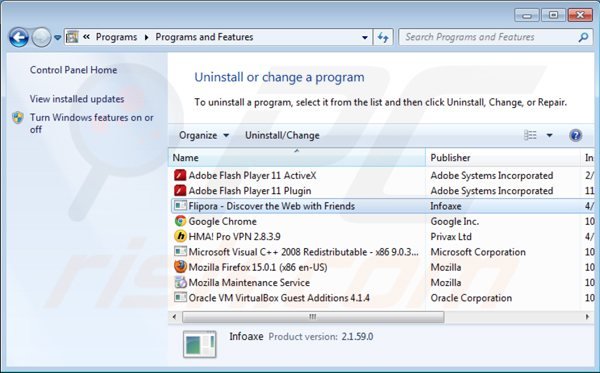Screen dimensions: 600x373
Task: Open the Organize menu
Action: [x=204, y=135]
